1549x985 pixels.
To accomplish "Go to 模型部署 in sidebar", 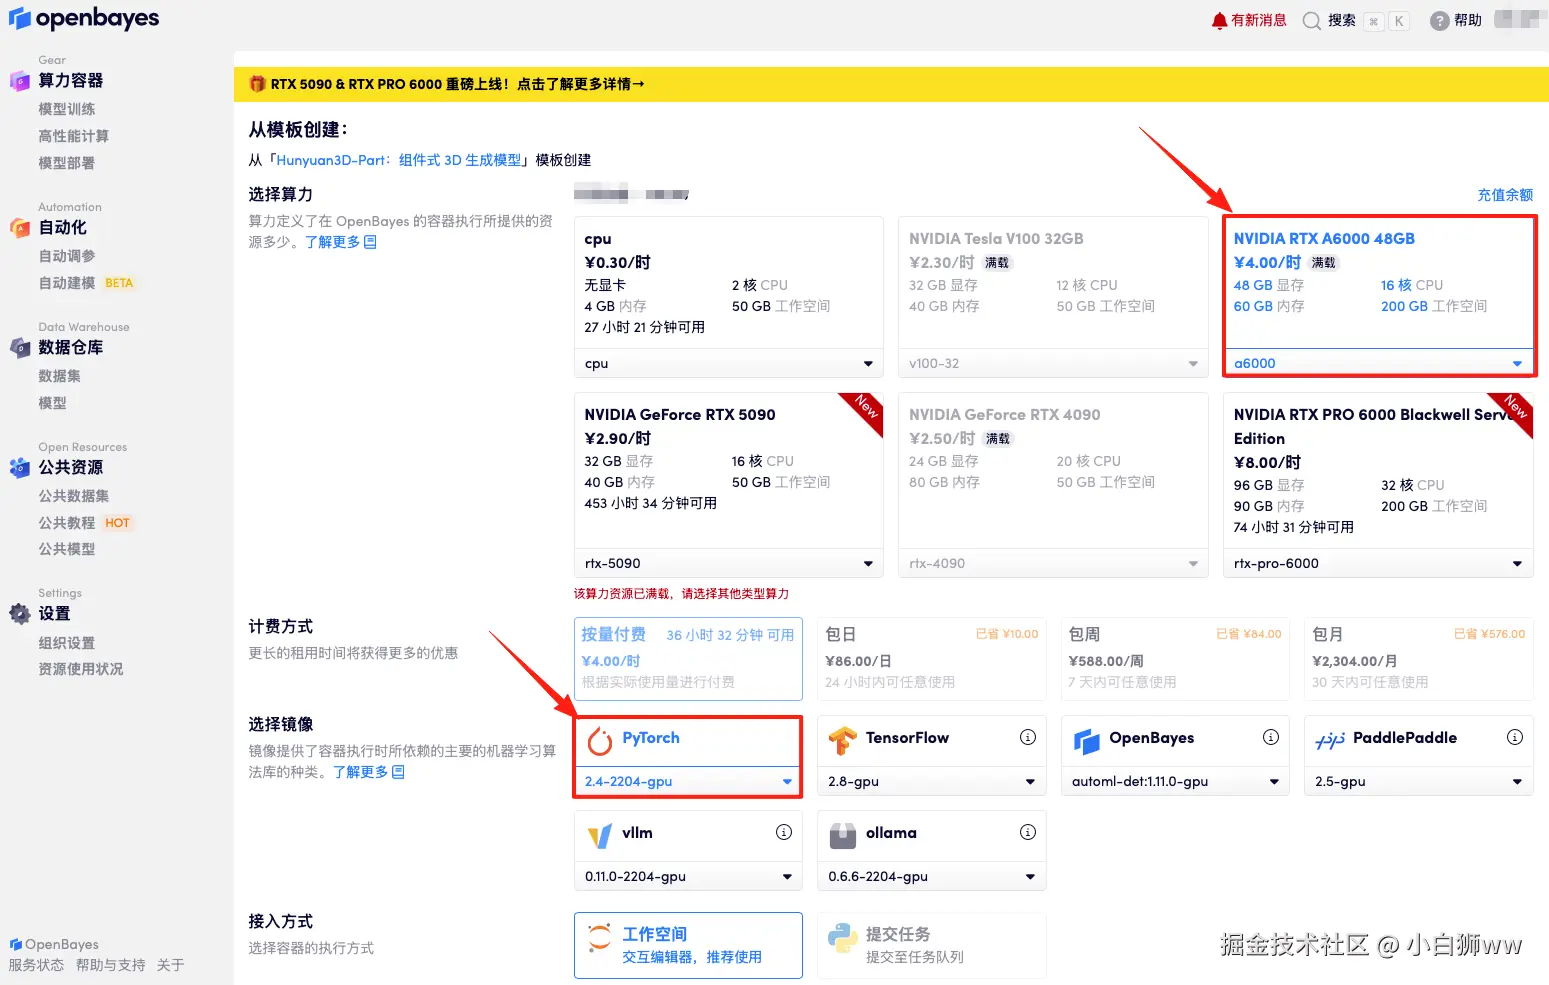I will coord(67,163).
